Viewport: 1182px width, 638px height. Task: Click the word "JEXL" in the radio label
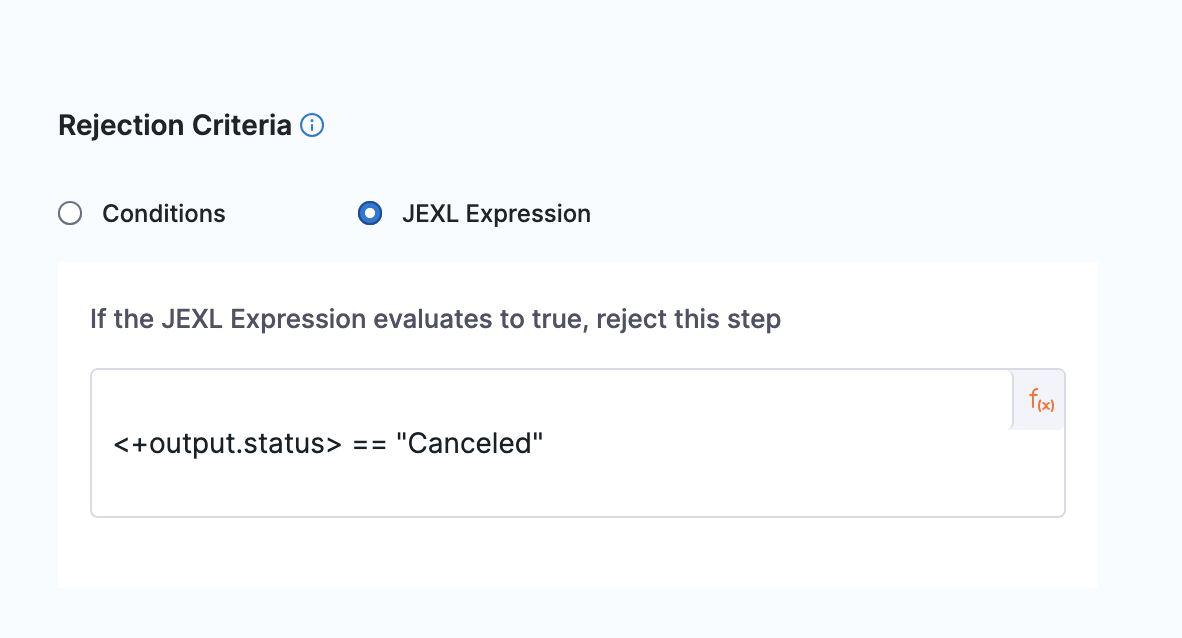[x=429, y=214]
